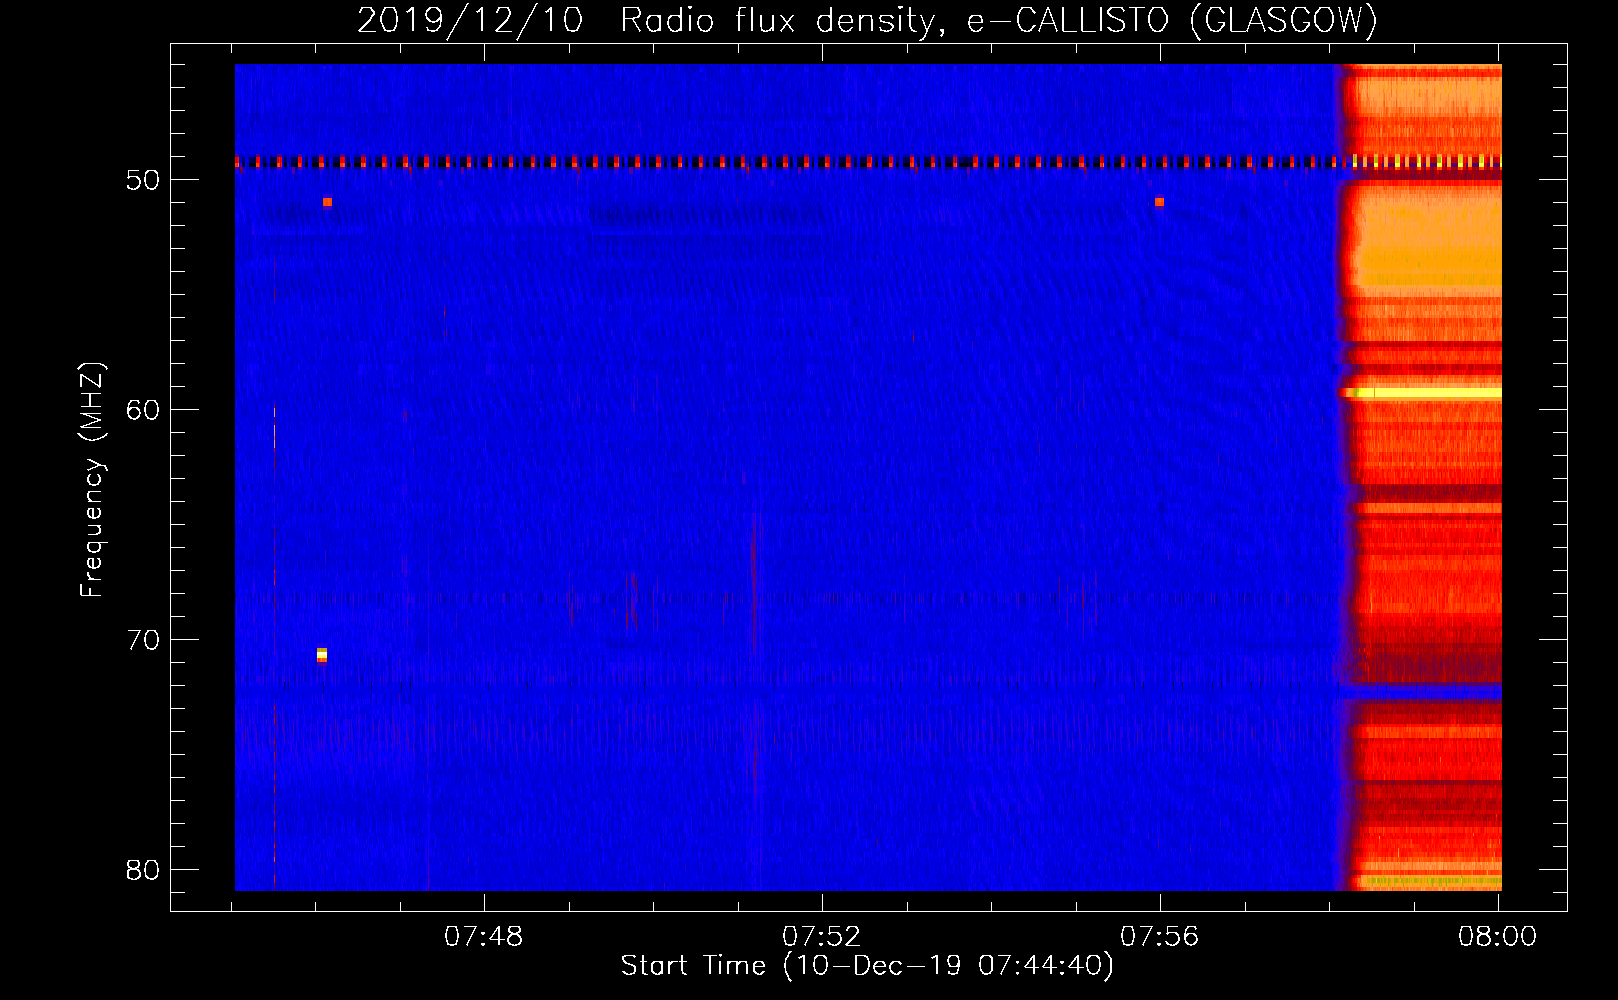
Task: Click the yellow-white spot near 71 MHz
Action: click(322, 655)
